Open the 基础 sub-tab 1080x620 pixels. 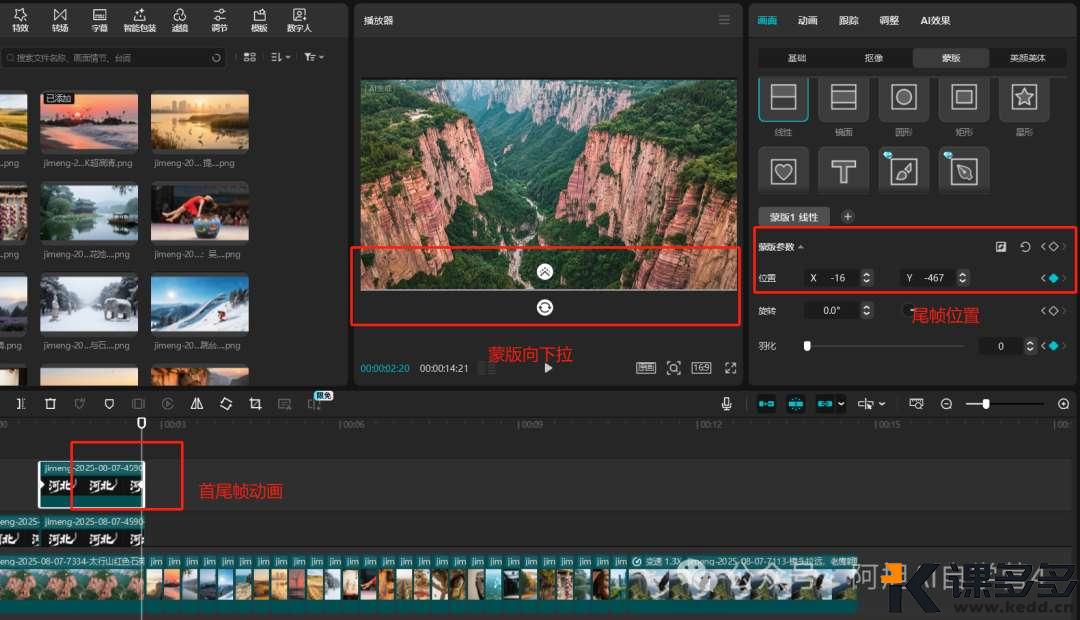(x=797, y=58)
